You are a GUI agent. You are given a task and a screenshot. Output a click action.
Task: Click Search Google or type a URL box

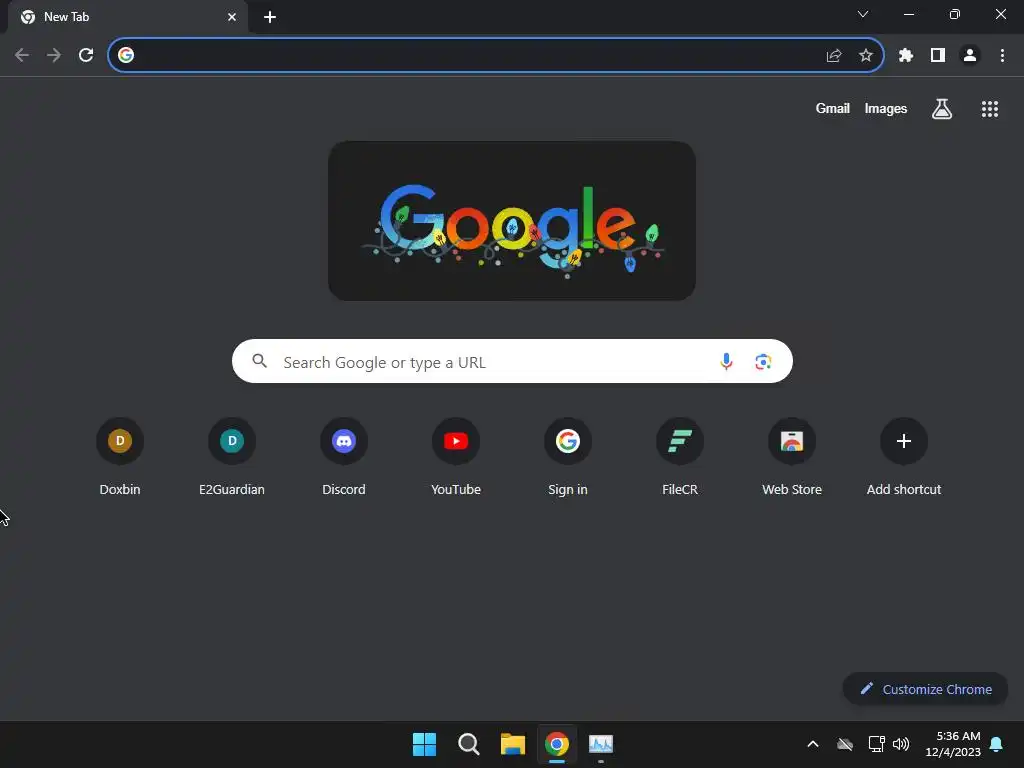coord(512,361)
